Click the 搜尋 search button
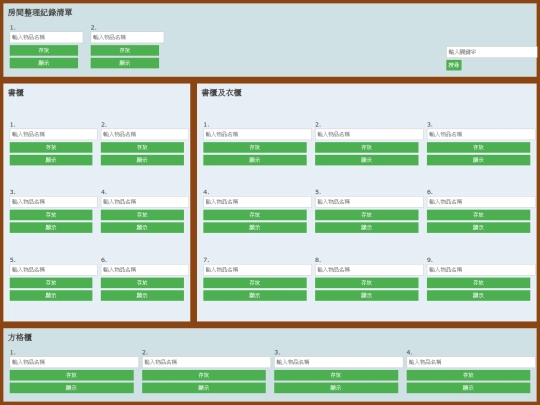Image resolution: width=540 pixels, height=405 pixels. point(454,65)
